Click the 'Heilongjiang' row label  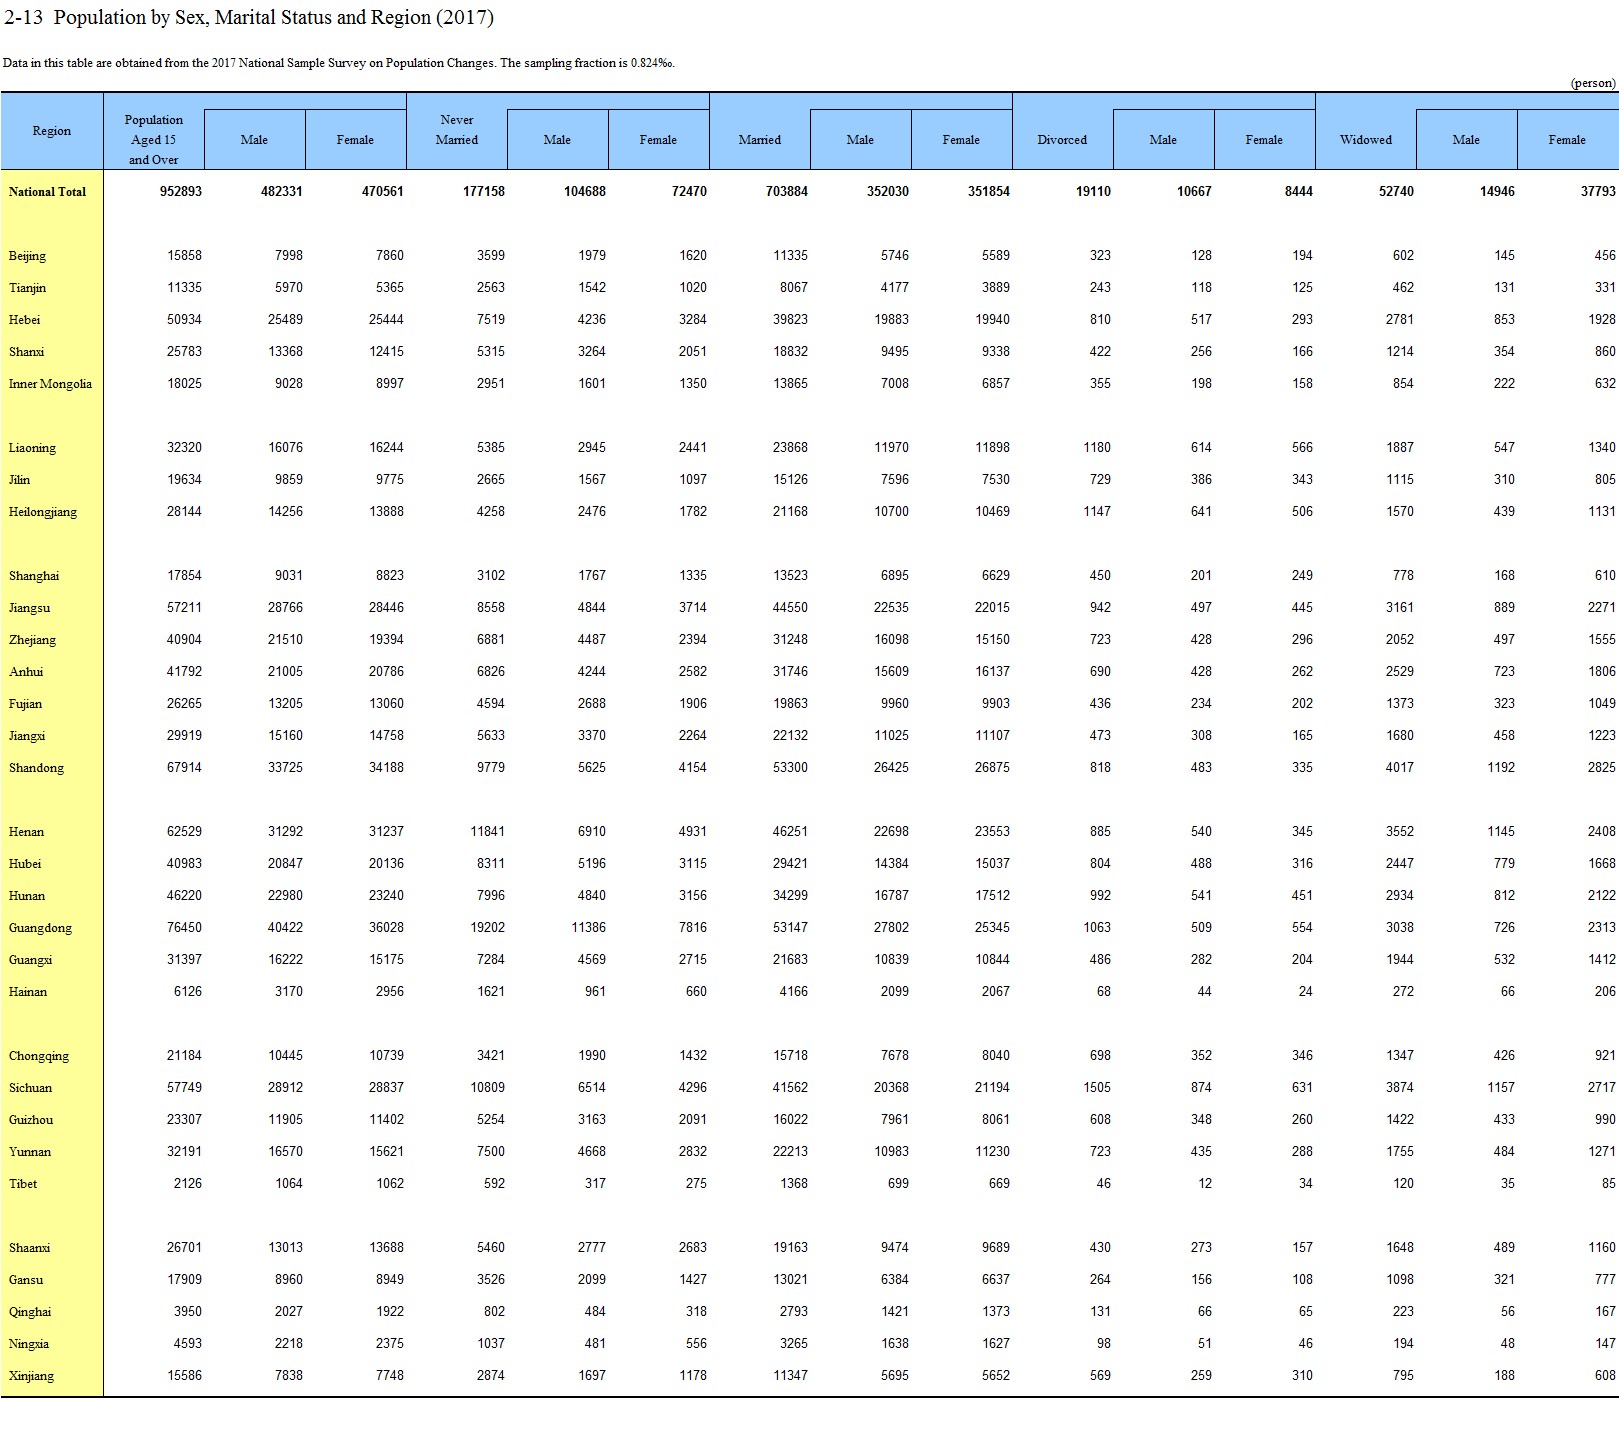pos(42,512)
